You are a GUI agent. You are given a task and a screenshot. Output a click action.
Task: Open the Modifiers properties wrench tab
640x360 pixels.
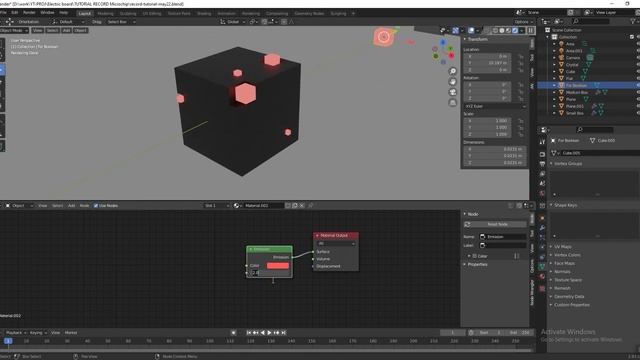542,228
